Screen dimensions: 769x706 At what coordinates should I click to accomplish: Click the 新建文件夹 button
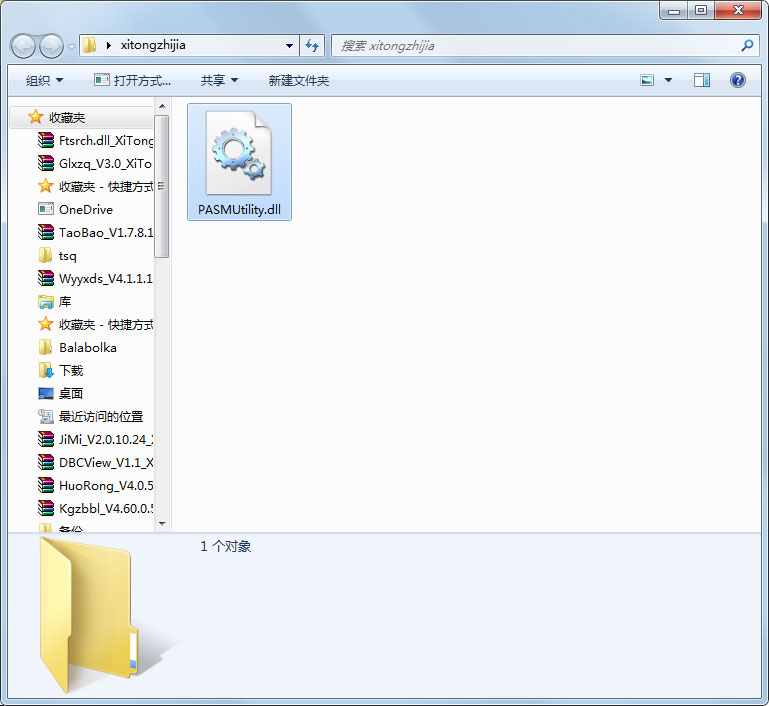[x=298, y=80]
